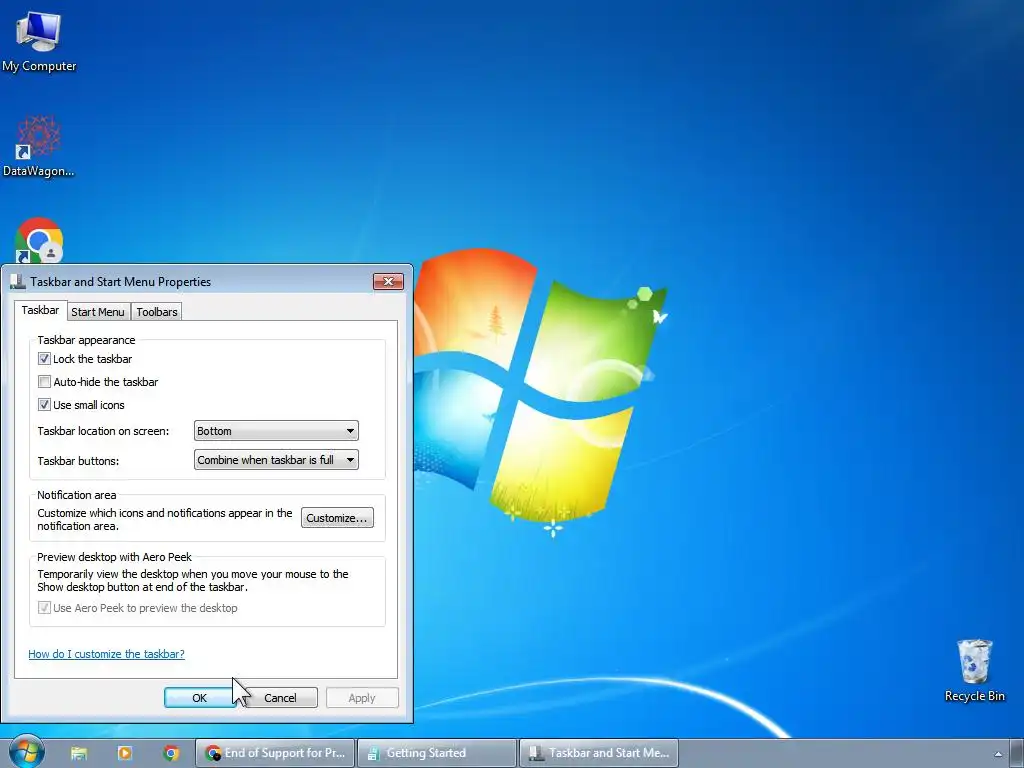The height and width of the screenshot is (768, 1024).
Task: Select the Taskbar tab
Action: coord(40,310)
